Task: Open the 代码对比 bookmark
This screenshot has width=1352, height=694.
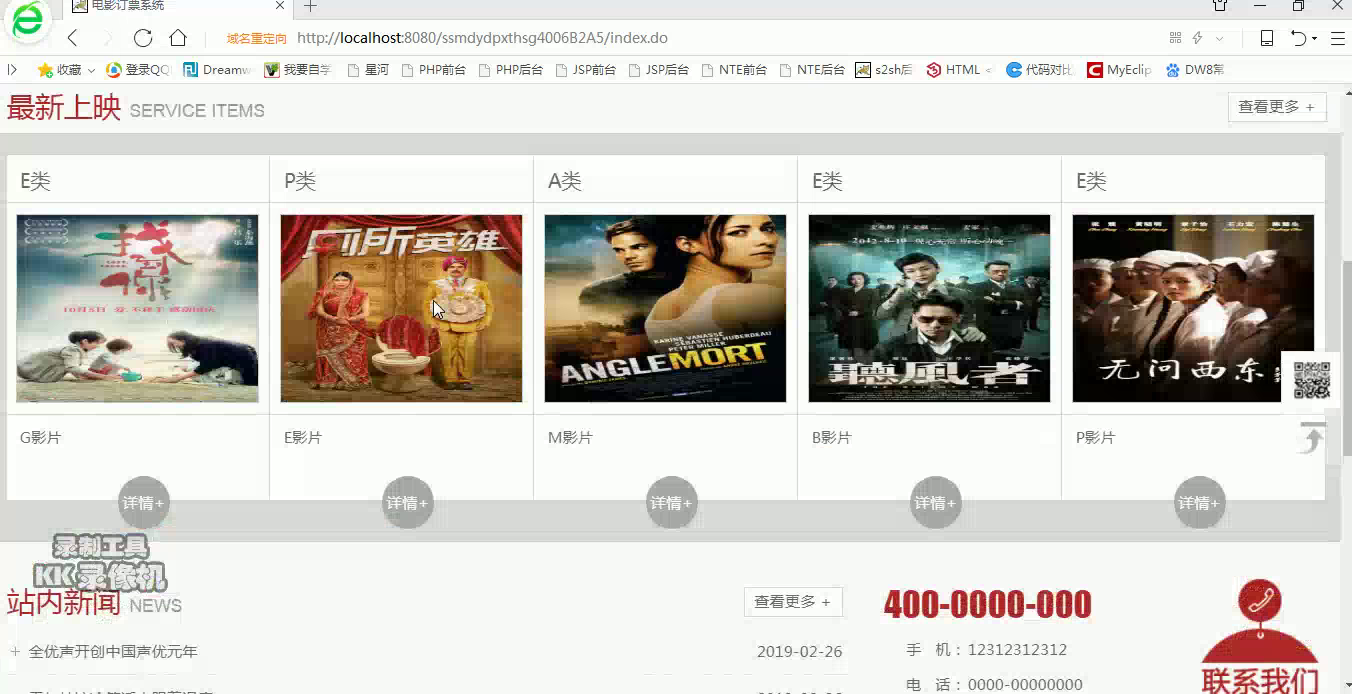Action: click(x=1040, y=70)
